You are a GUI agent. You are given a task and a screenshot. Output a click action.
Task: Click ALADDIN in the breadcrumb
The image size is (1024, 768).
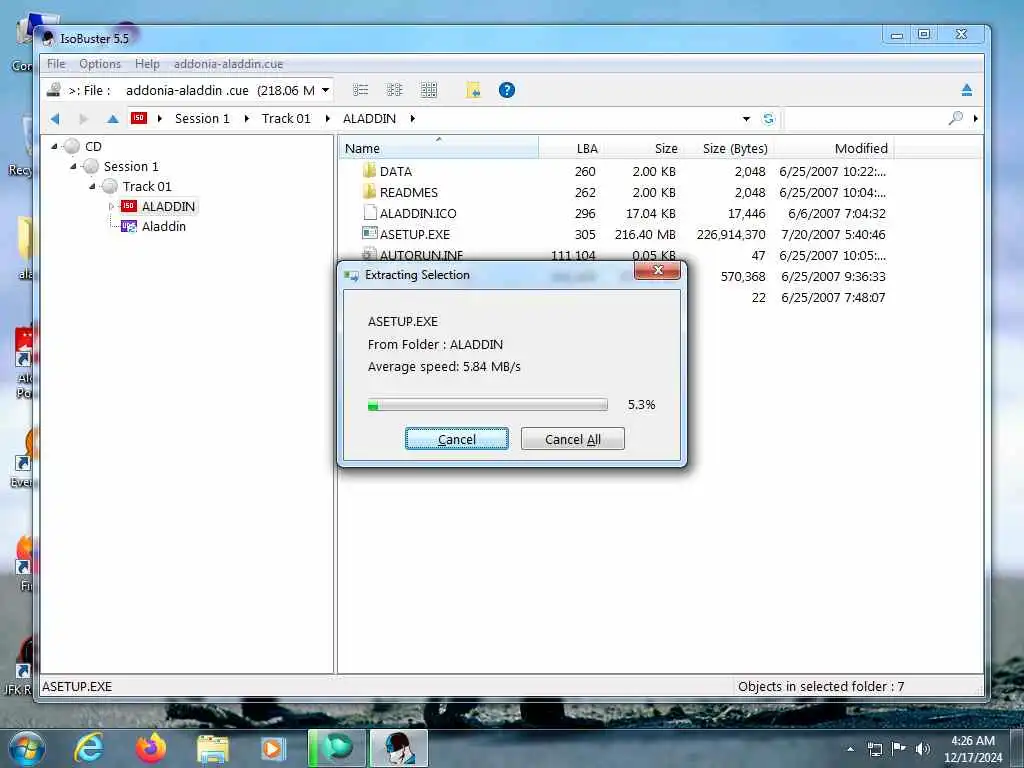pos(369,118)
